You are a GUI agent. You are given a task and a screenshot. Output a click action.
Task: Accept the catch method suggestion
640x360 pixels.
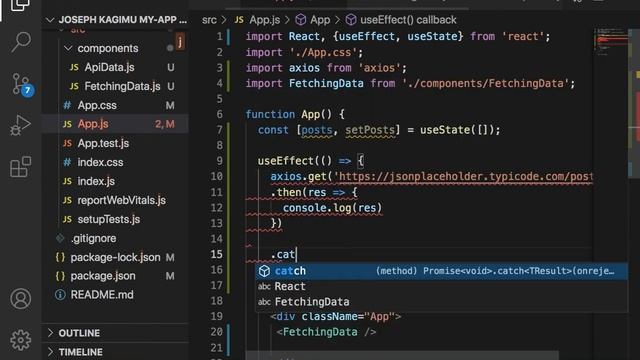442,271
